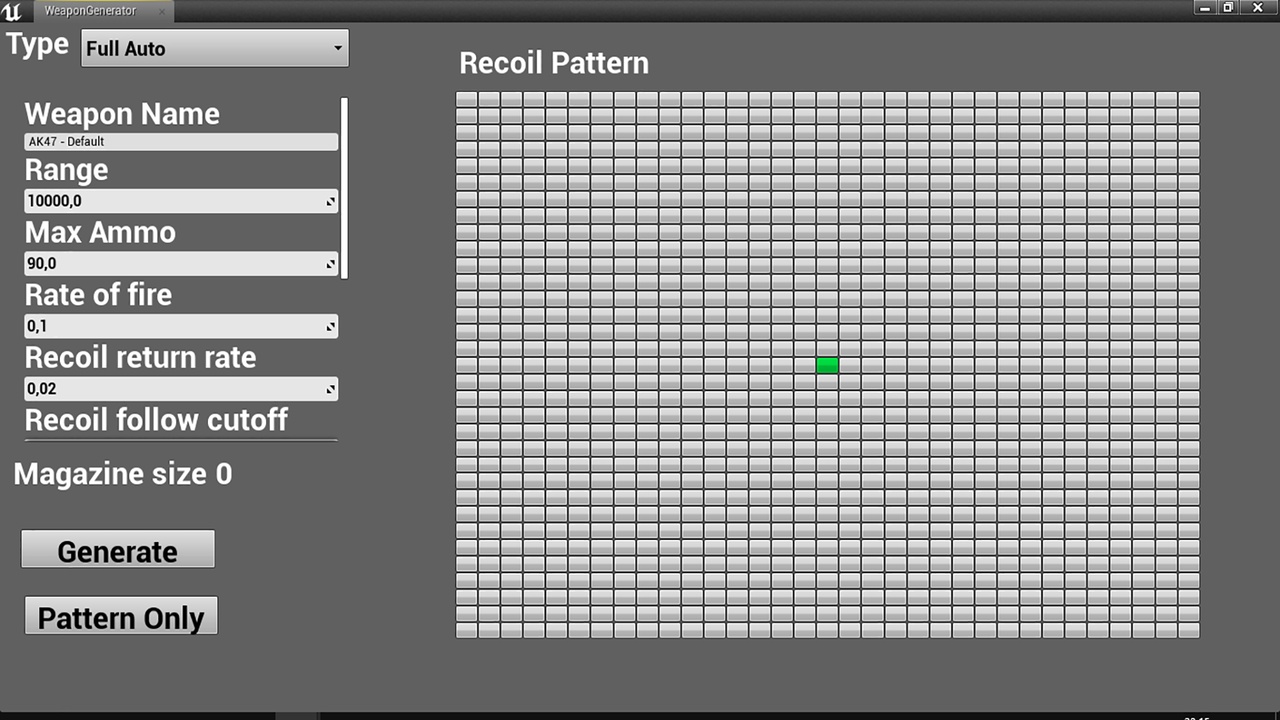Toggle the top-left cell of the Recoil Pattern grid
Screen dimensions: 1280x720
tap(467, 100)
